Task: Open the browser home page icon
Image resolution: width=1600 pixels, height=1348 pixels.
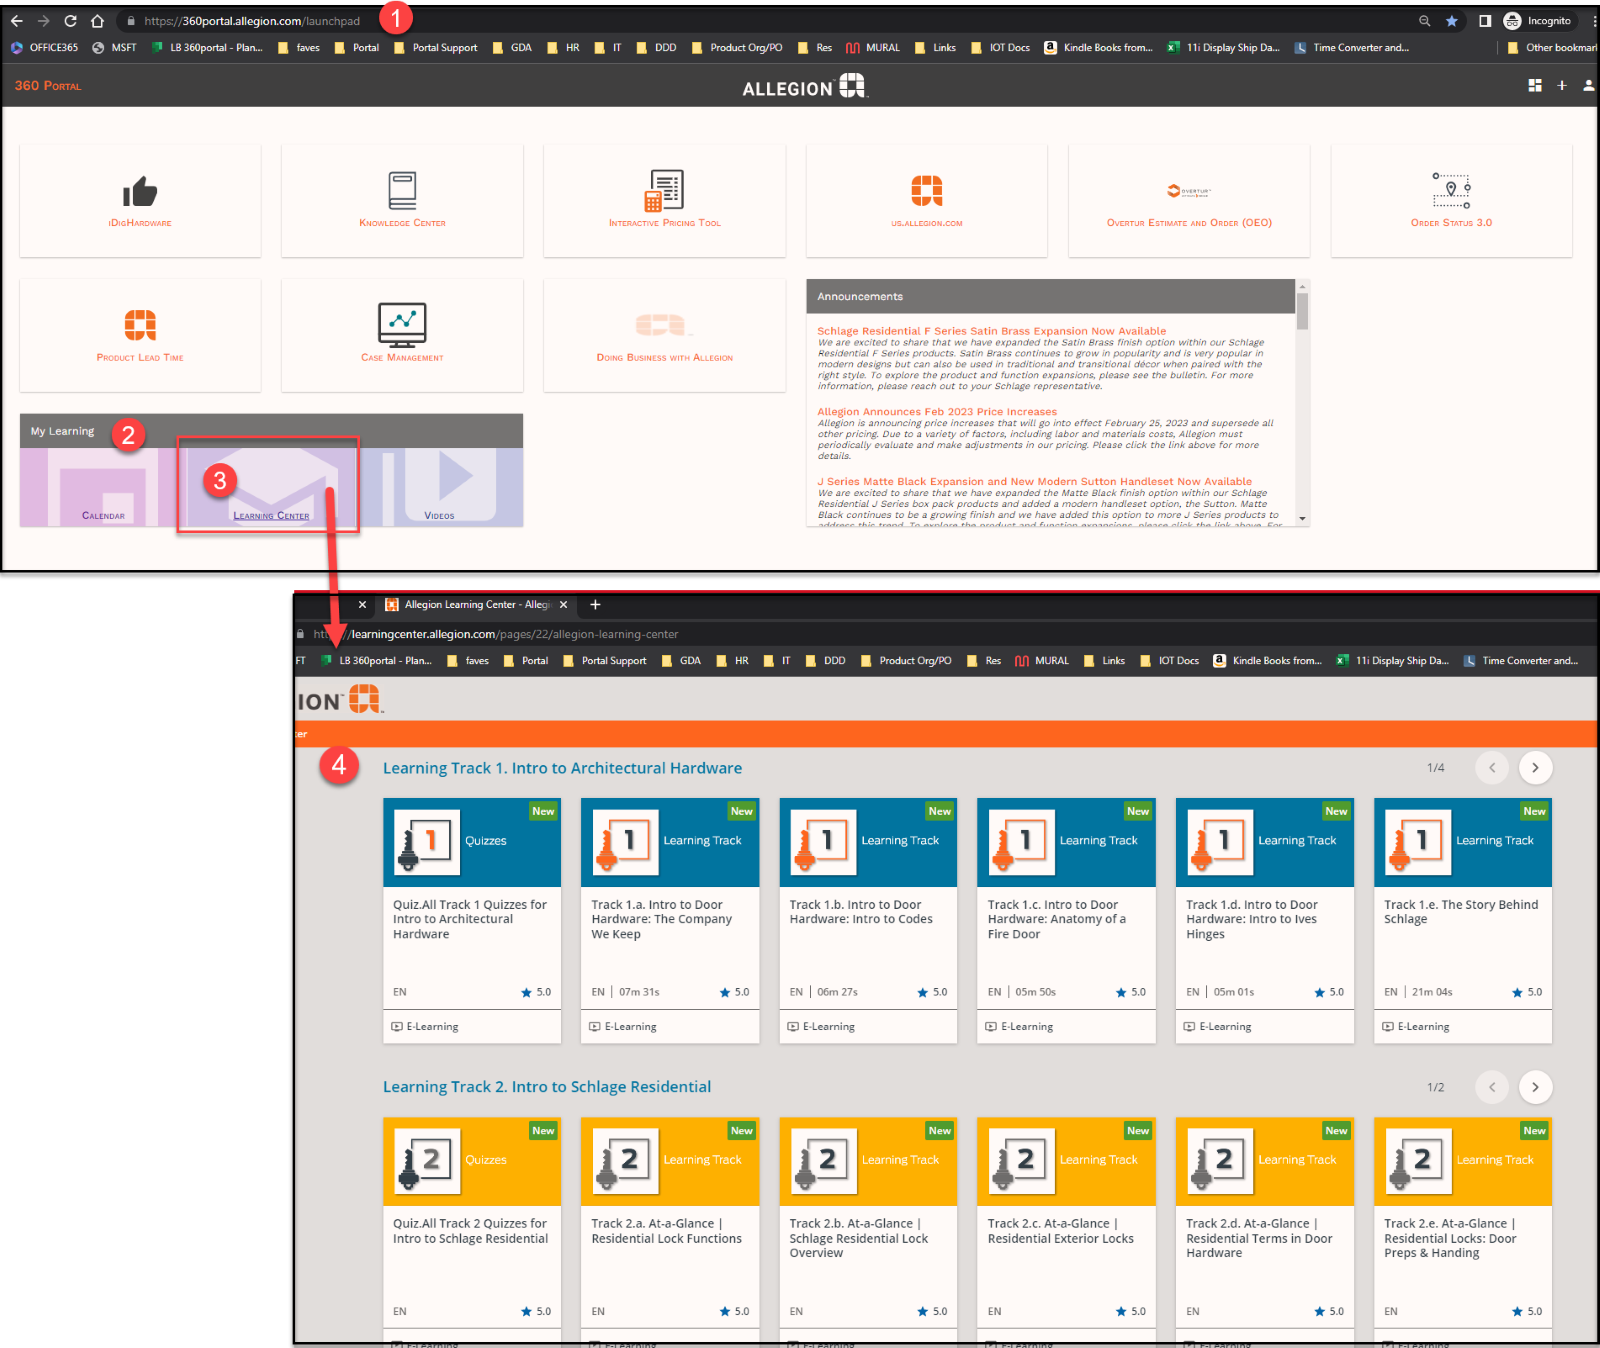Action: point(97,21)
